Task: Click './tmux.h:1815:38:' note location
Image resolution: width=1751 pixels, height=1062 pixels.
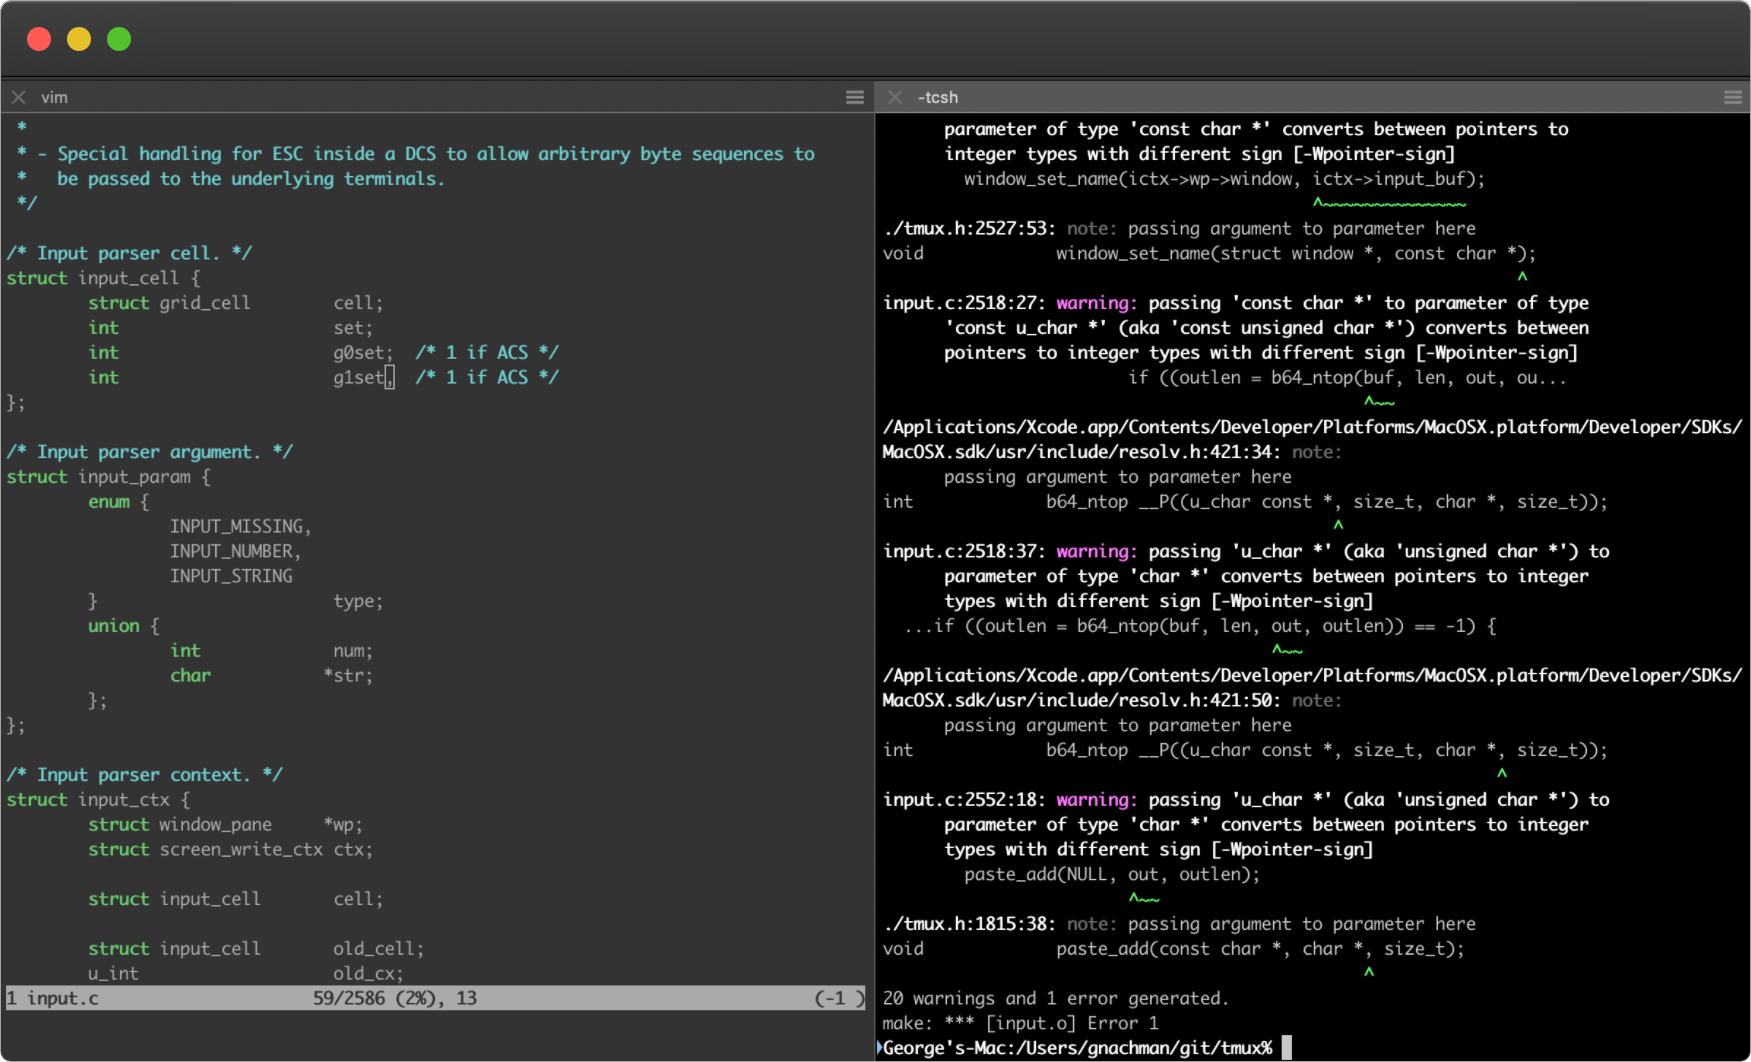Action: (969, 924)
